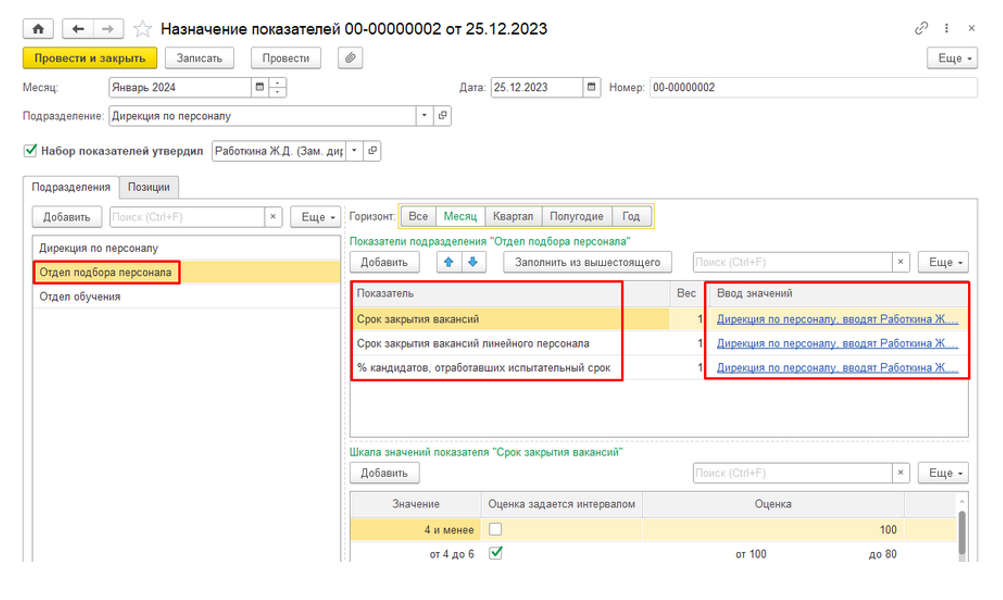Go back with the left arrow
Image resolution: width=1003 pixels, height=600 pixels.
(77, 29)
